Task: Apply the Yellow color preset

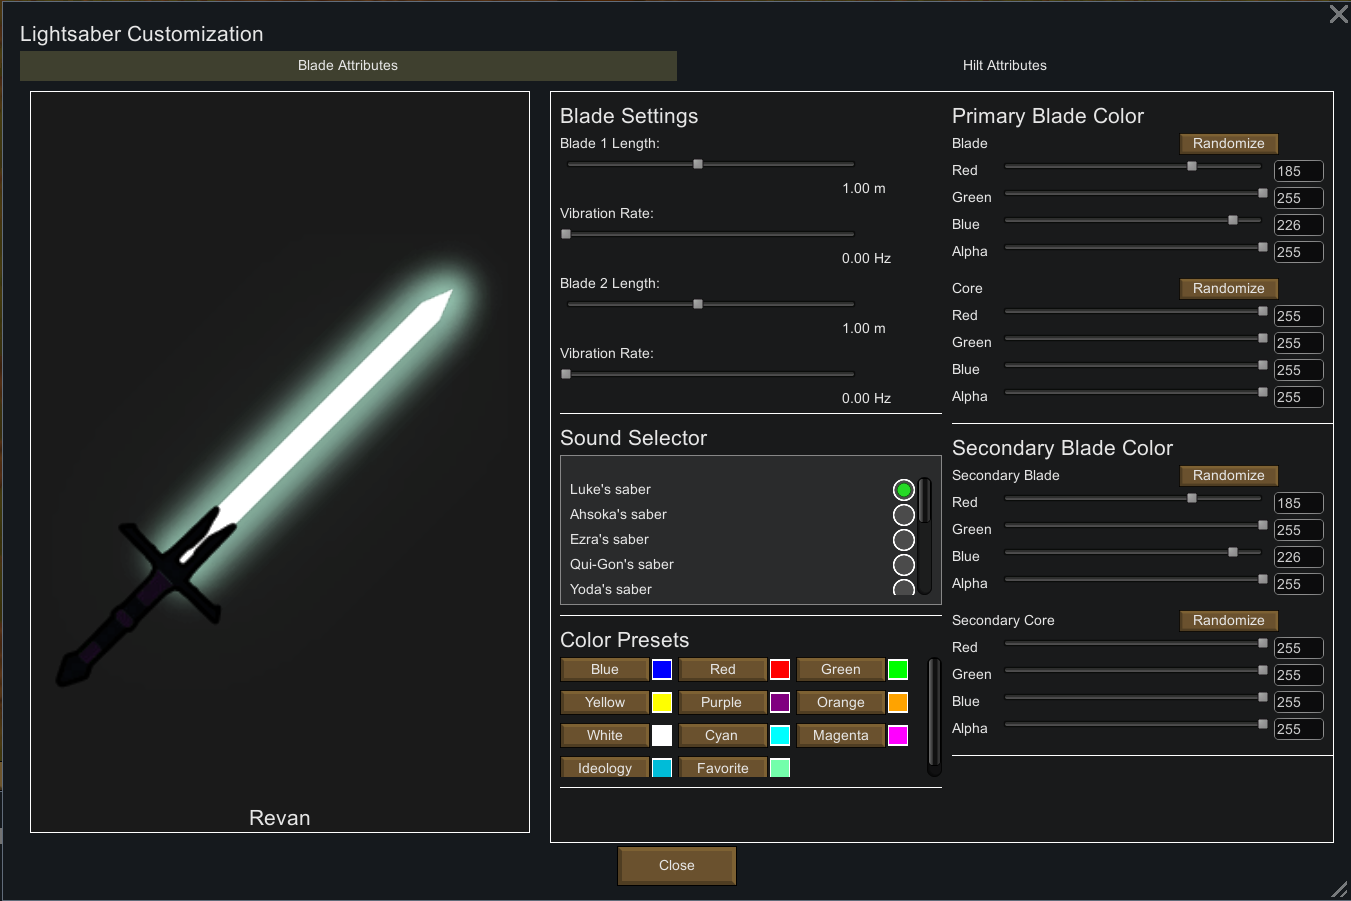Action: pyautogui.click(x=605, y=702)
